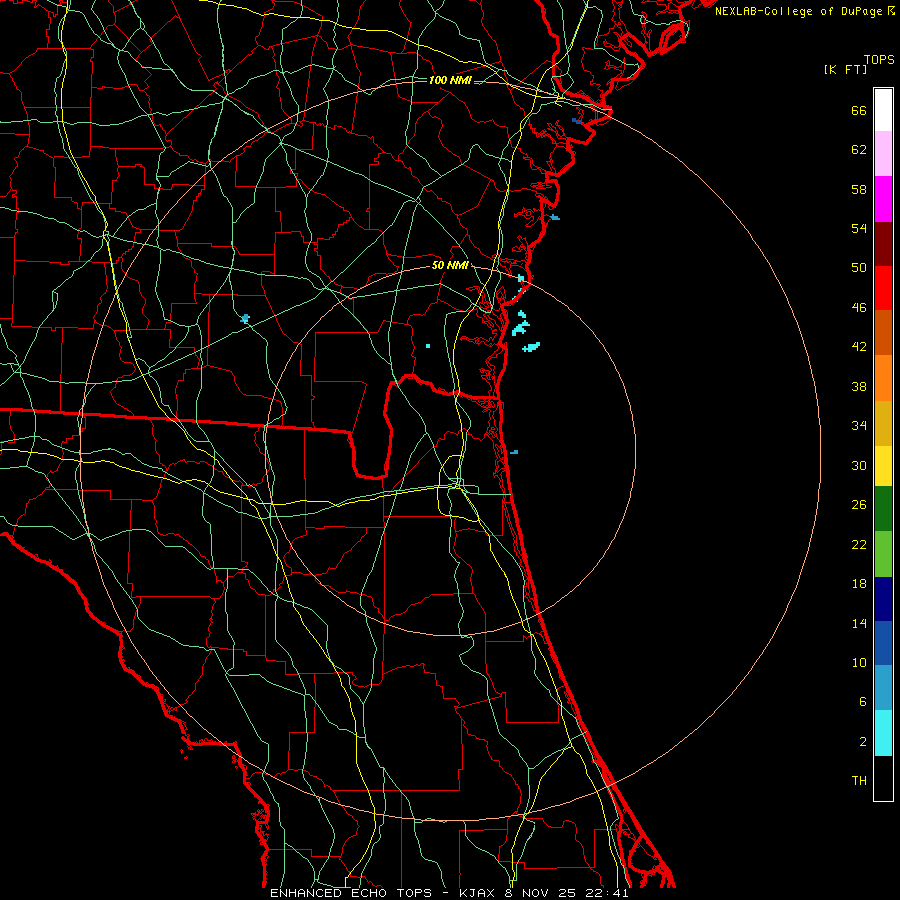The height and width of the screenshot is (900, 900).
Task: Click the bright orange legend swatch
Action: click(883, 378)
